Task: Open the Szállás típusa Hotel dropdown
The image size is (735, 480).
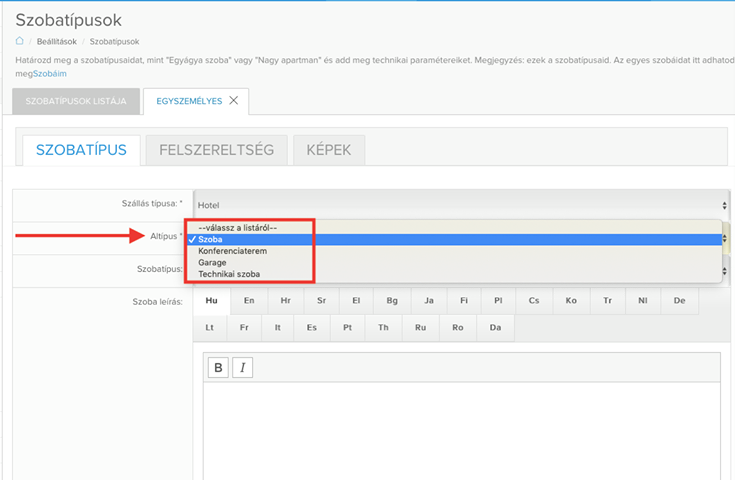Action: point(462,205)
